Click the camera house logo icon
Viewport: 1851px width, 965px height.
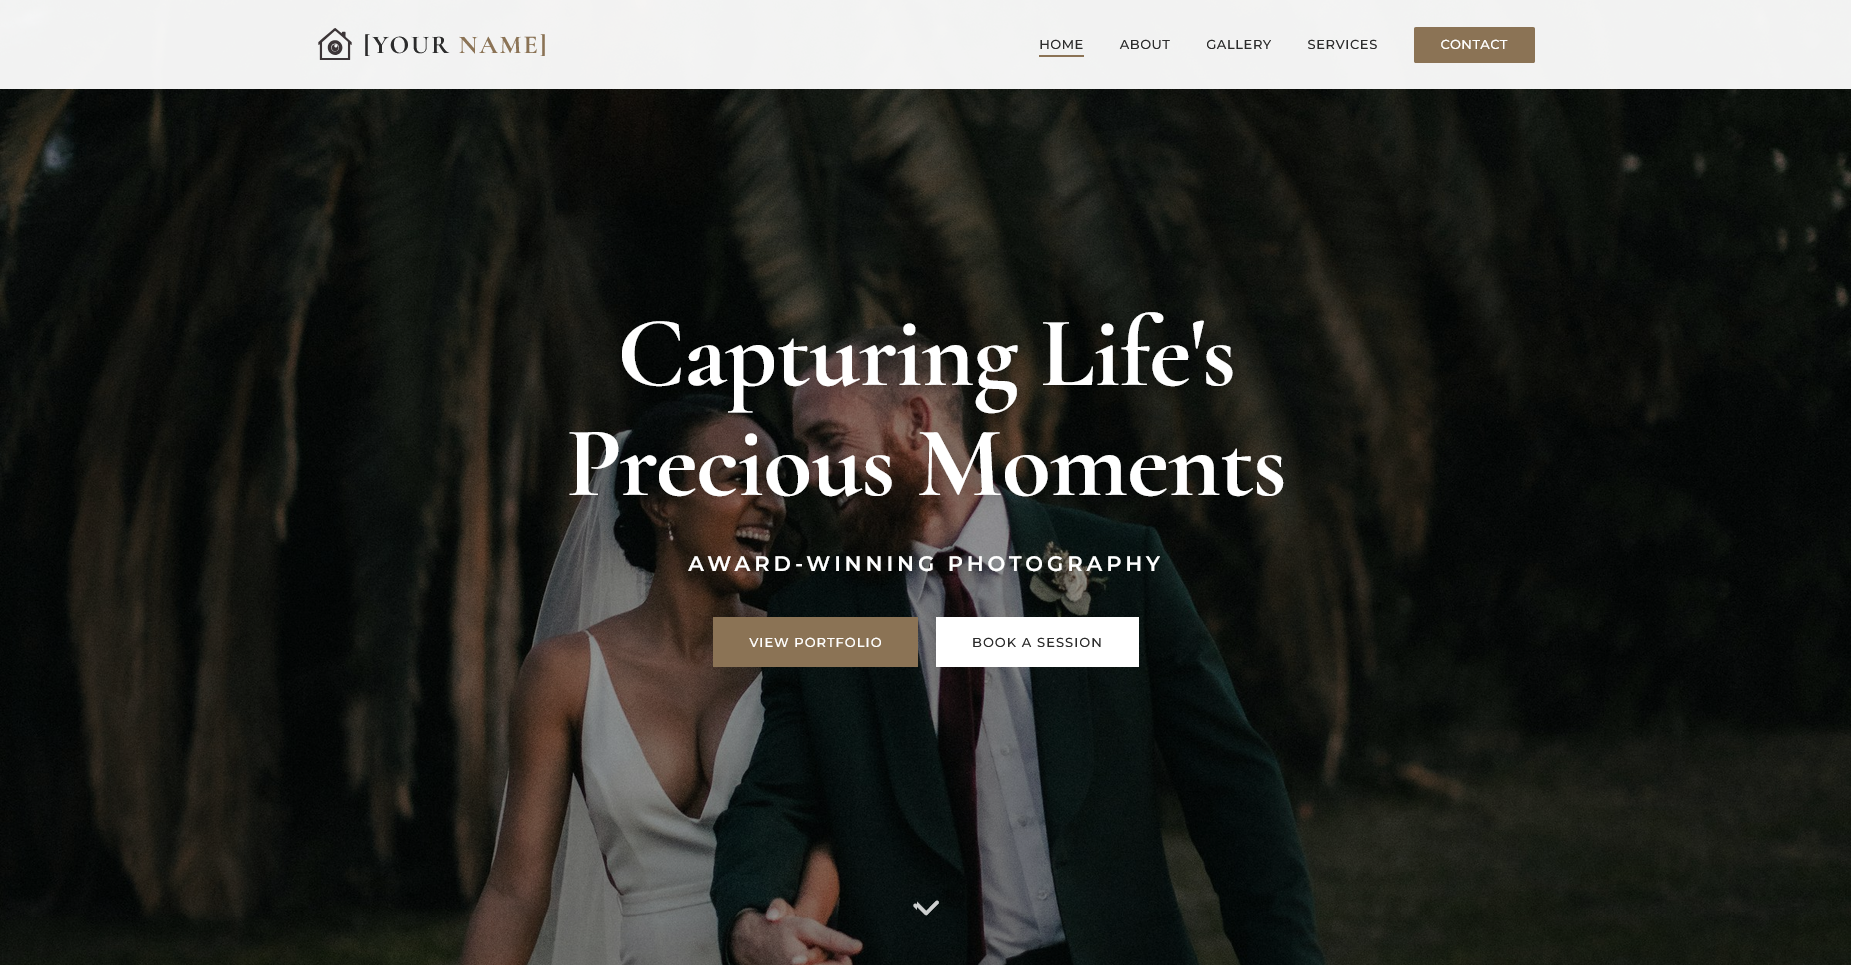pyautogui.click(x=335, y=45)
